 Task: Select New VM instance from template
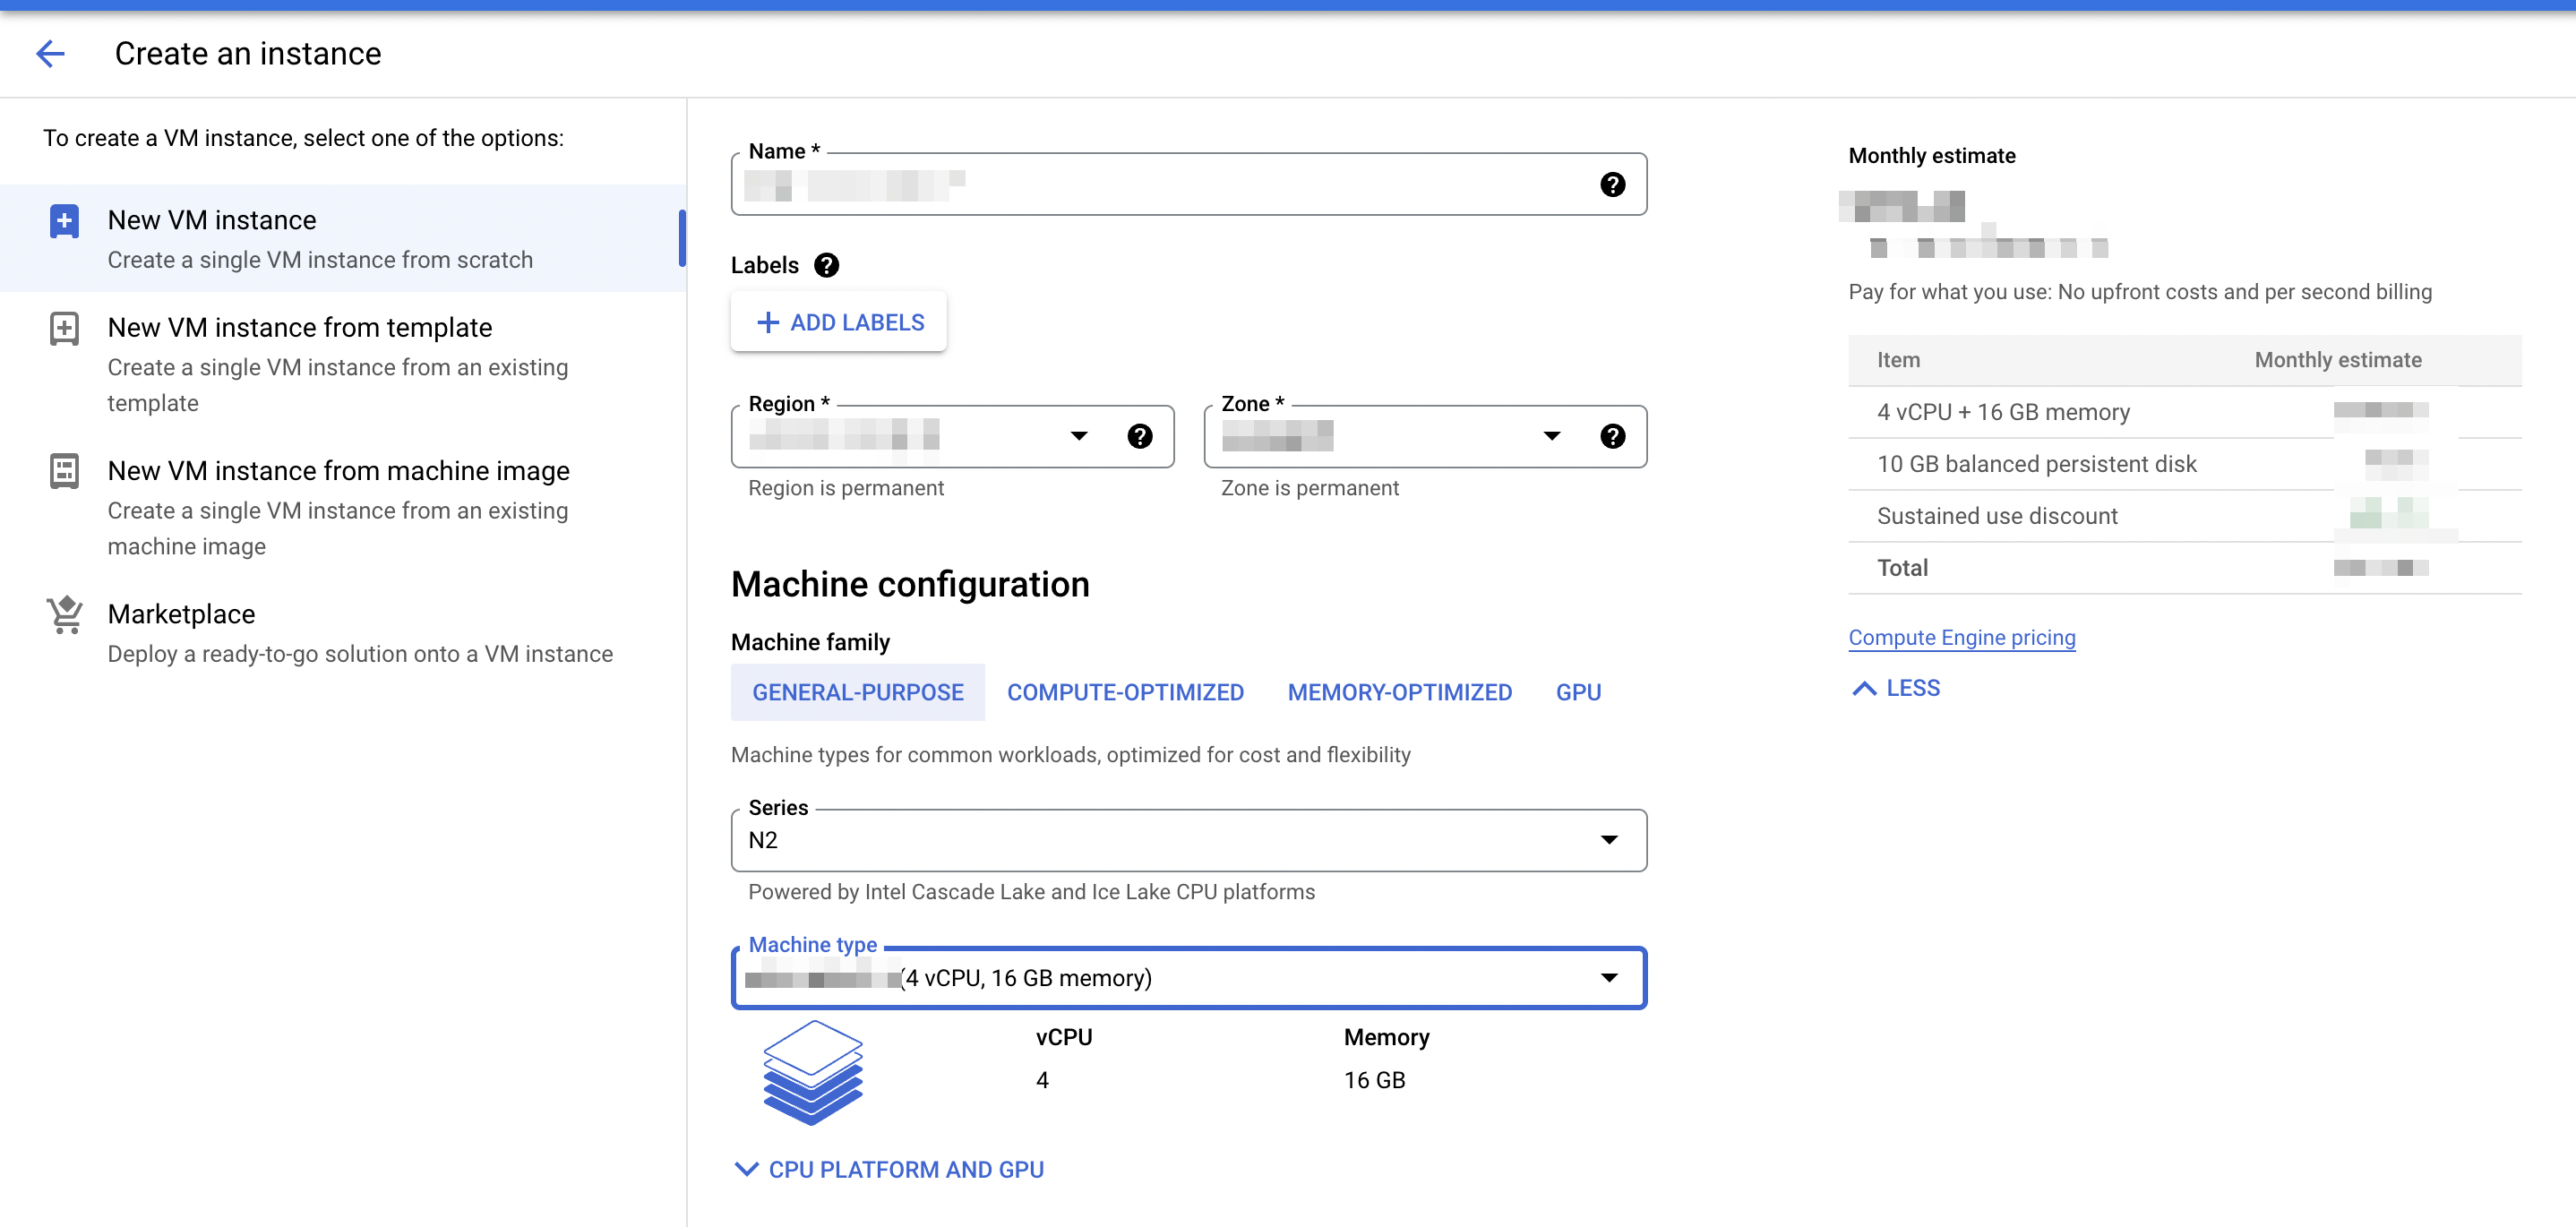[x=341, y=364]
